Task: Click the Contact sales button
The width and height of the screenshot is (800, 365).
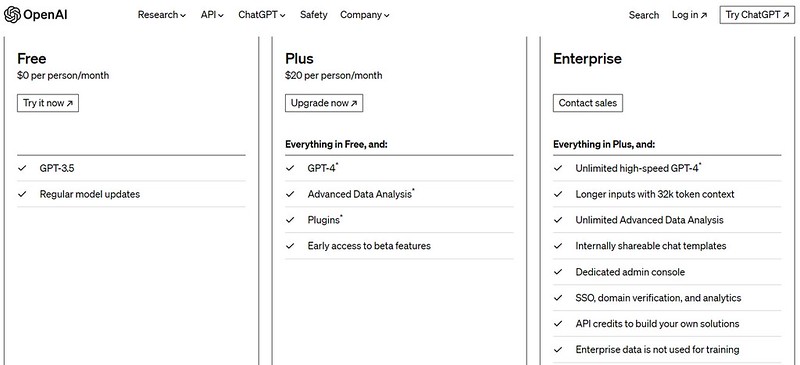Action: (588, 103)
